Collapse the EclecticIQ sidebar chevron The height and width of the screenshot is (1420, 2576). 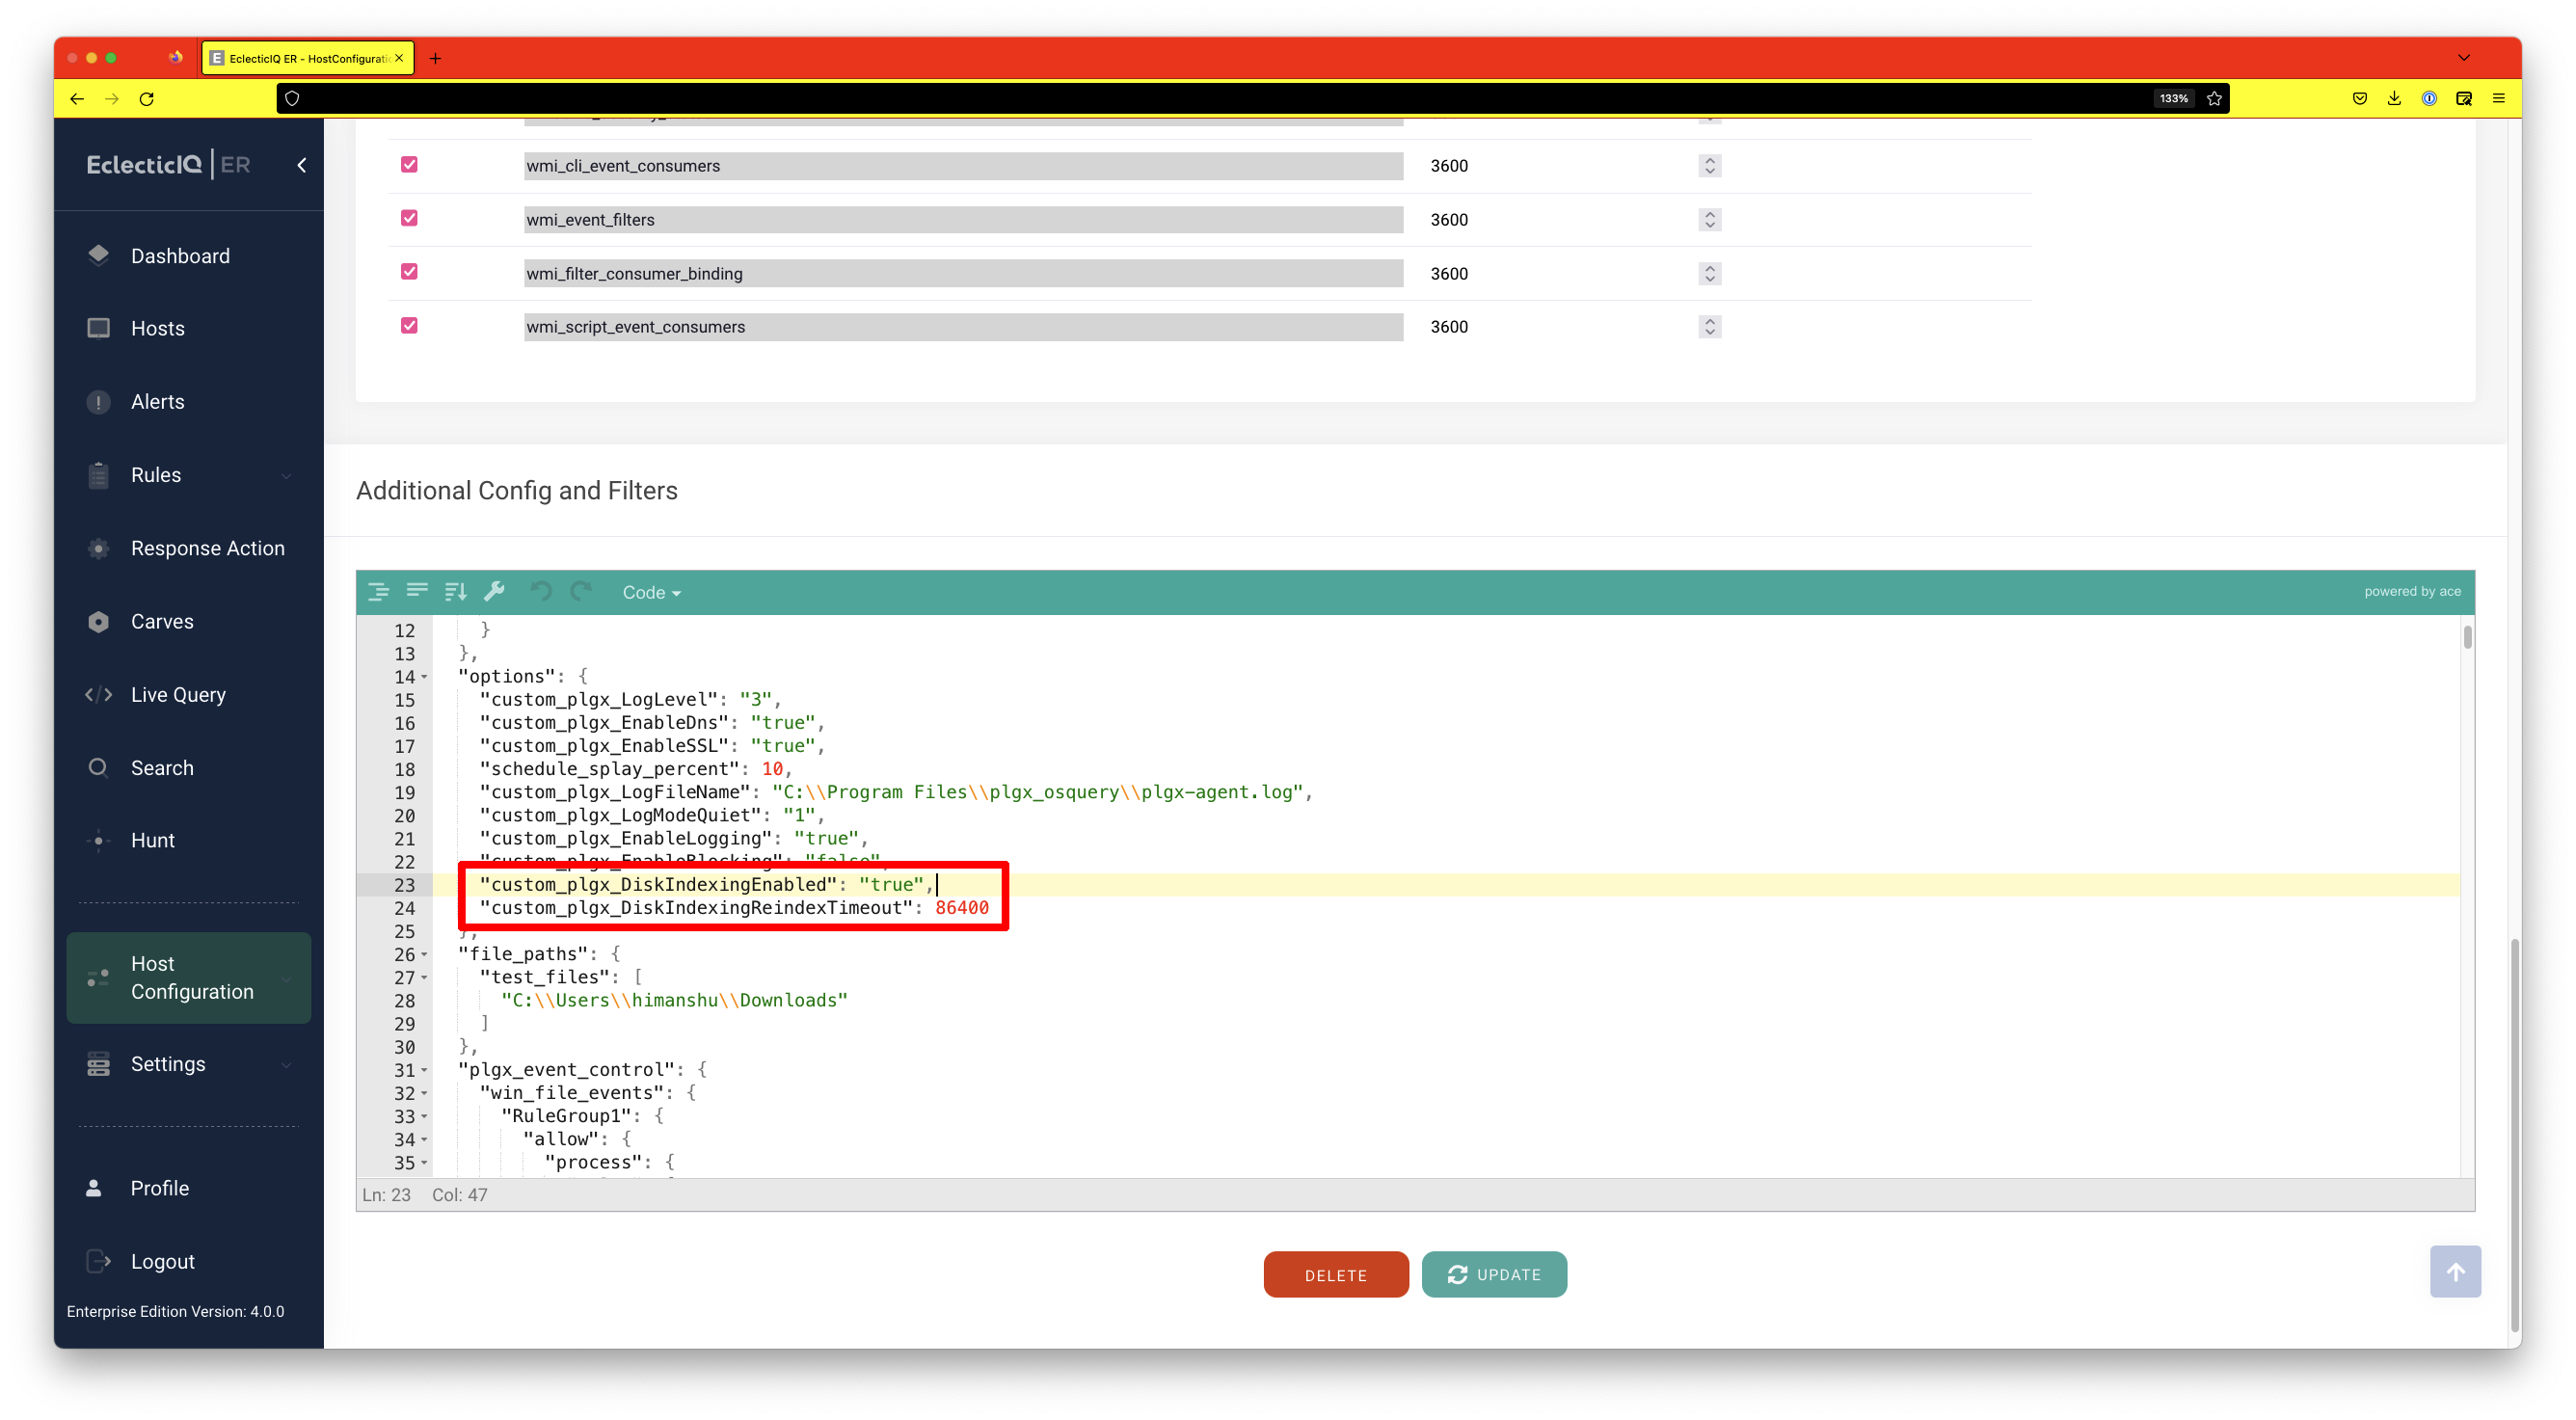(301, 165)
